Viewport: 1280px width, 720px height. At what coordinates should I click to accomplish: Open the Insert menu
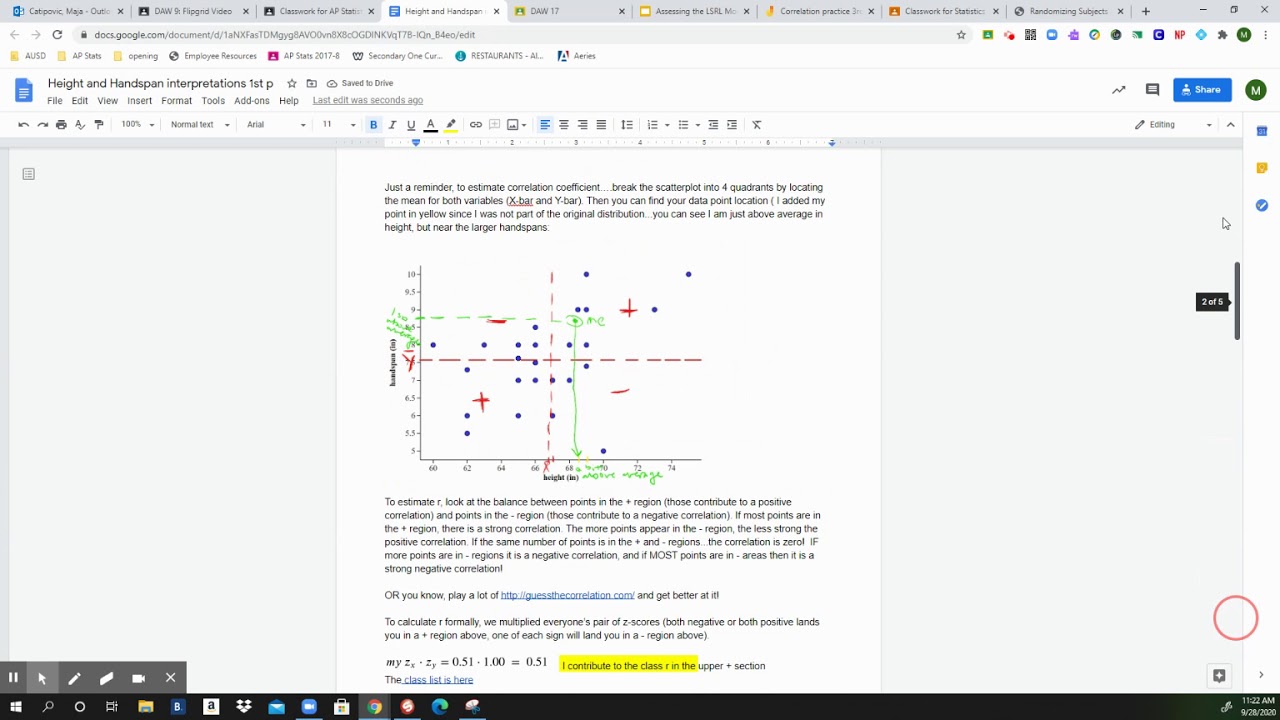139,101
